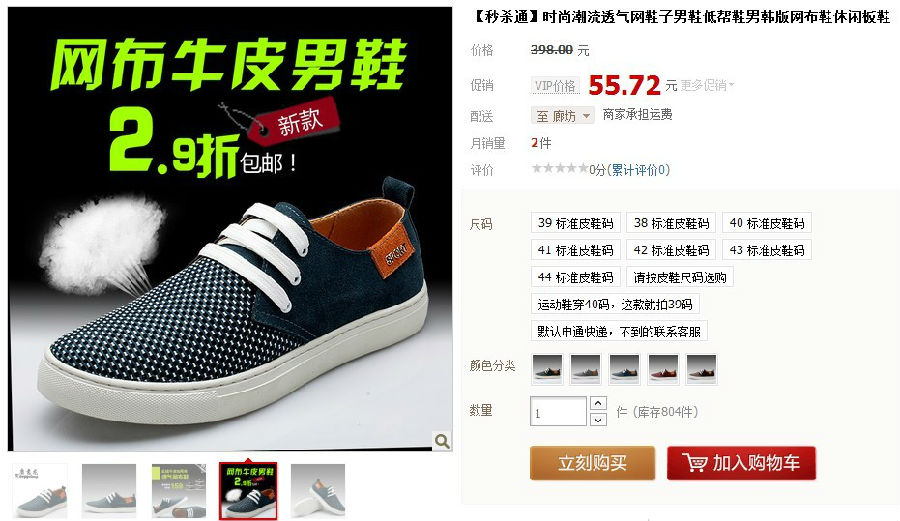The width and height of the screenshot is (900, 521).
Task: Pick the third color variant swatch
Action: pos(624,369)
